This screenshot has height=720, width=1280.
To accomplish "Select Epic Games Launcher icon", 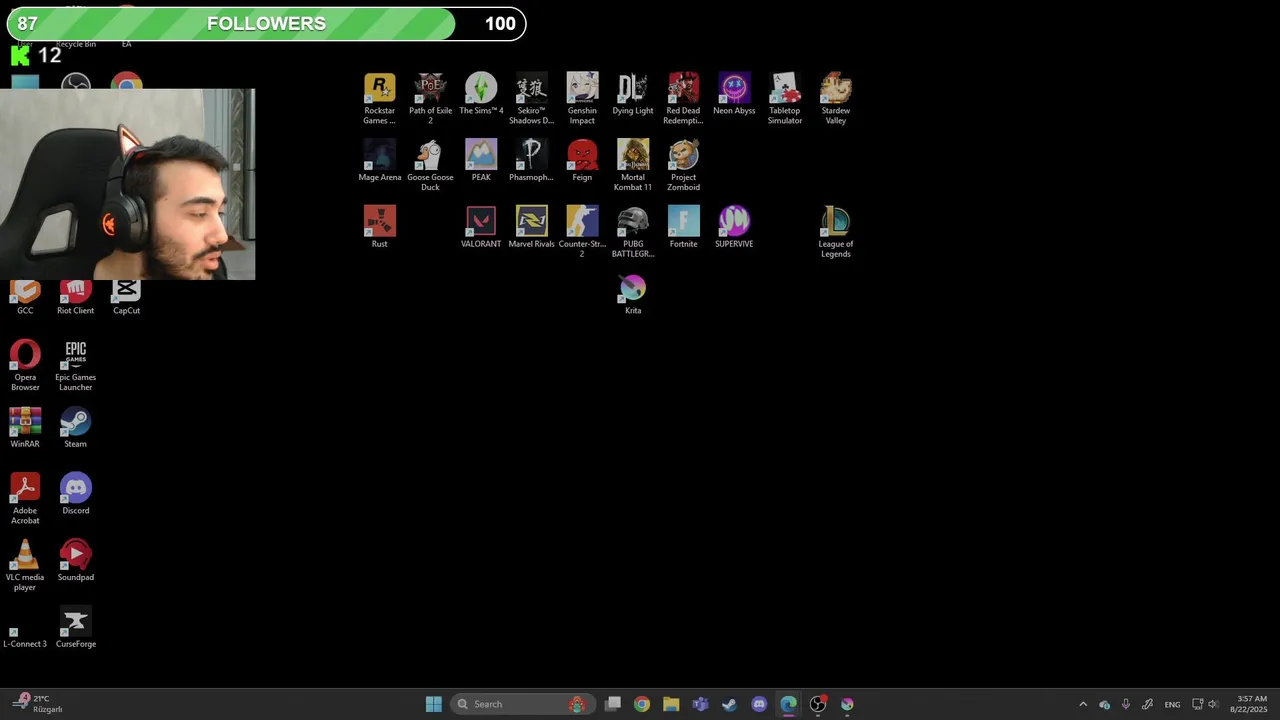I will pos(75,365).
